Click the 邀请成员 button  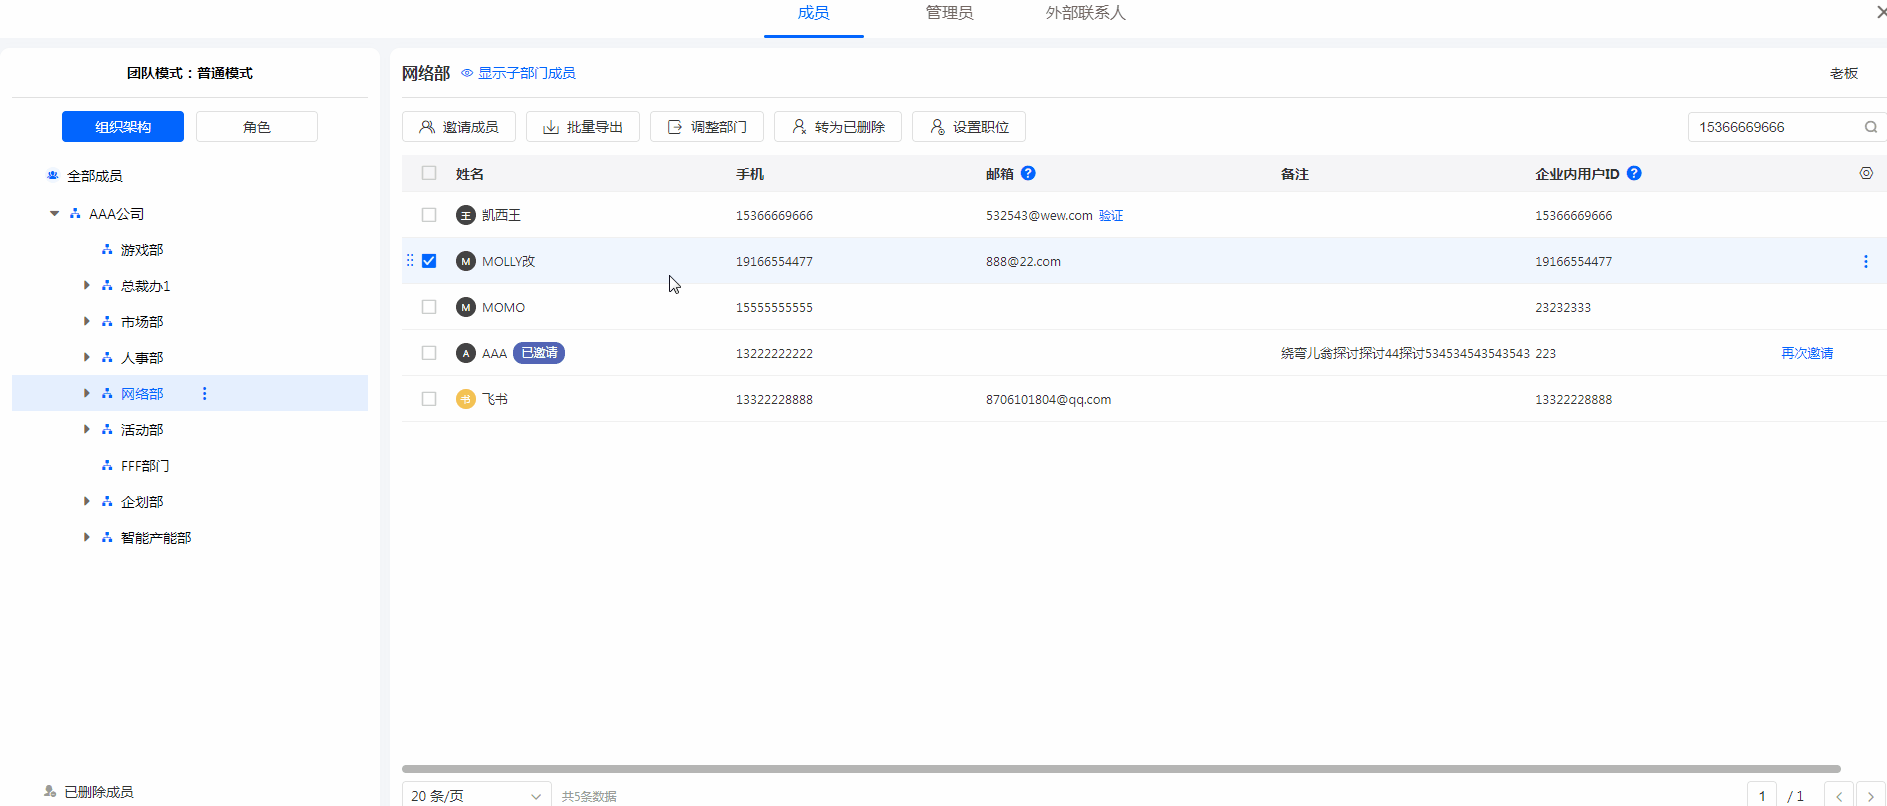(459, 127)
